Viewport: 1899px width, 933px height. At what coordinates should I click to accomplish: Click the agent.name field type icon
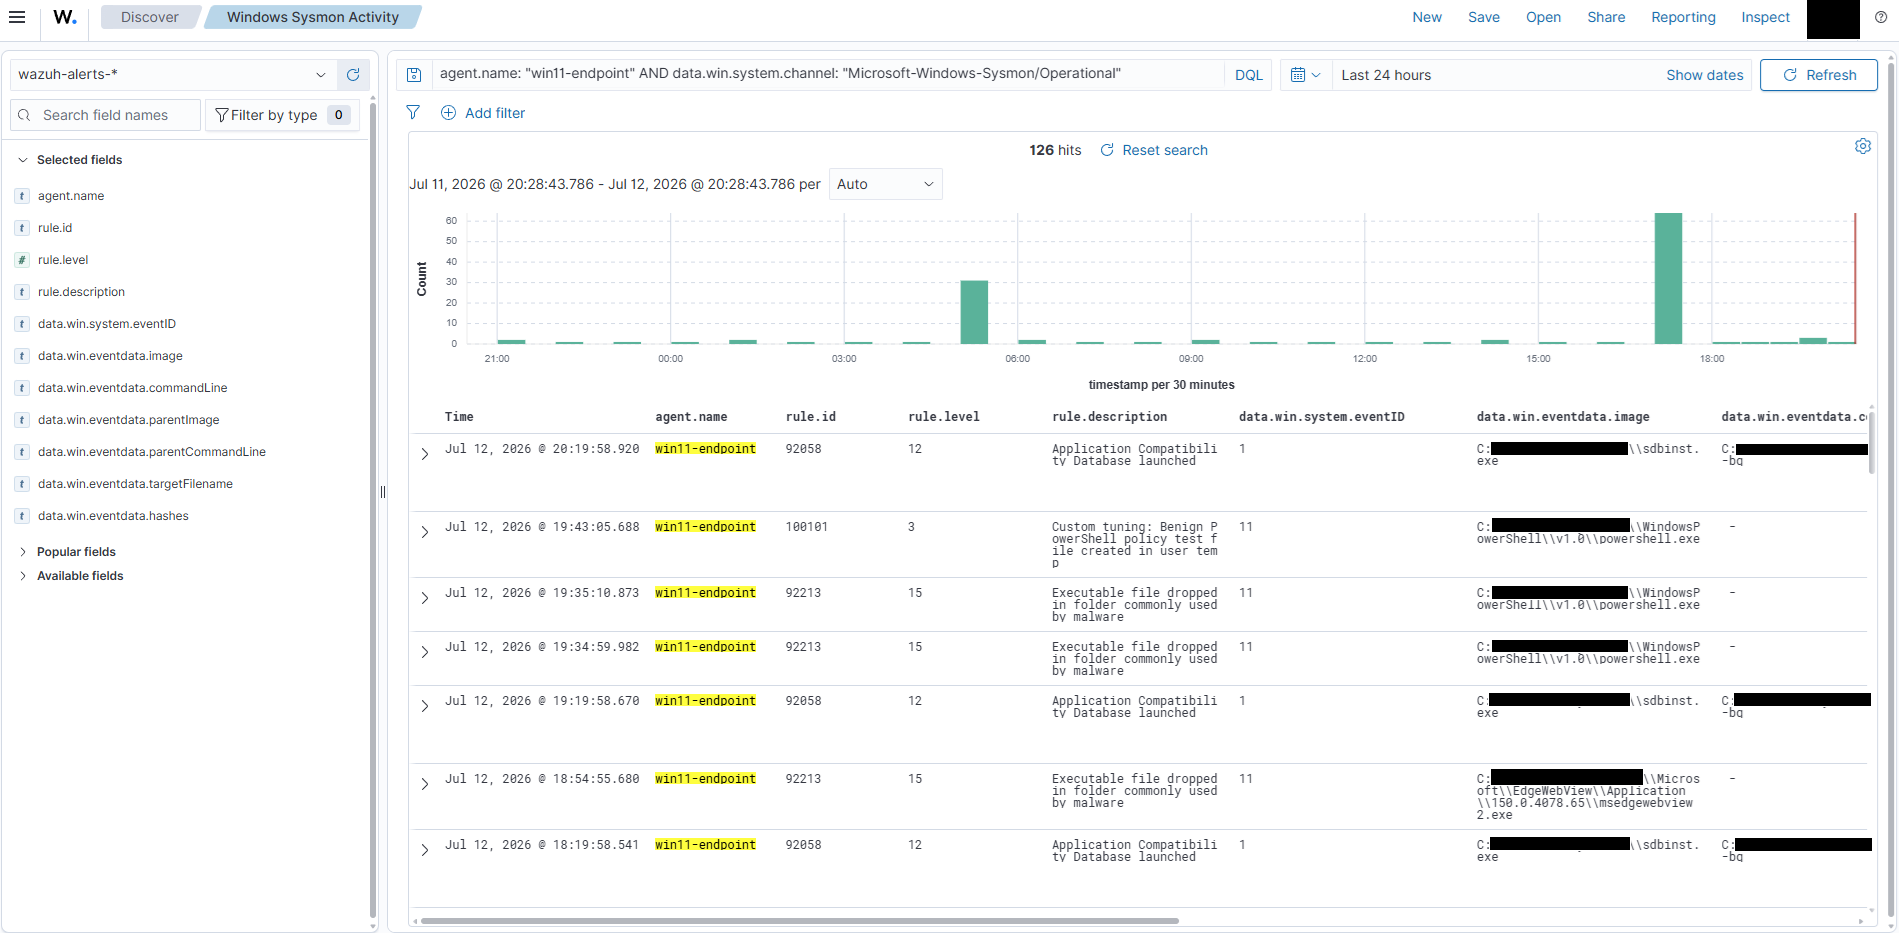coord(22,196)
